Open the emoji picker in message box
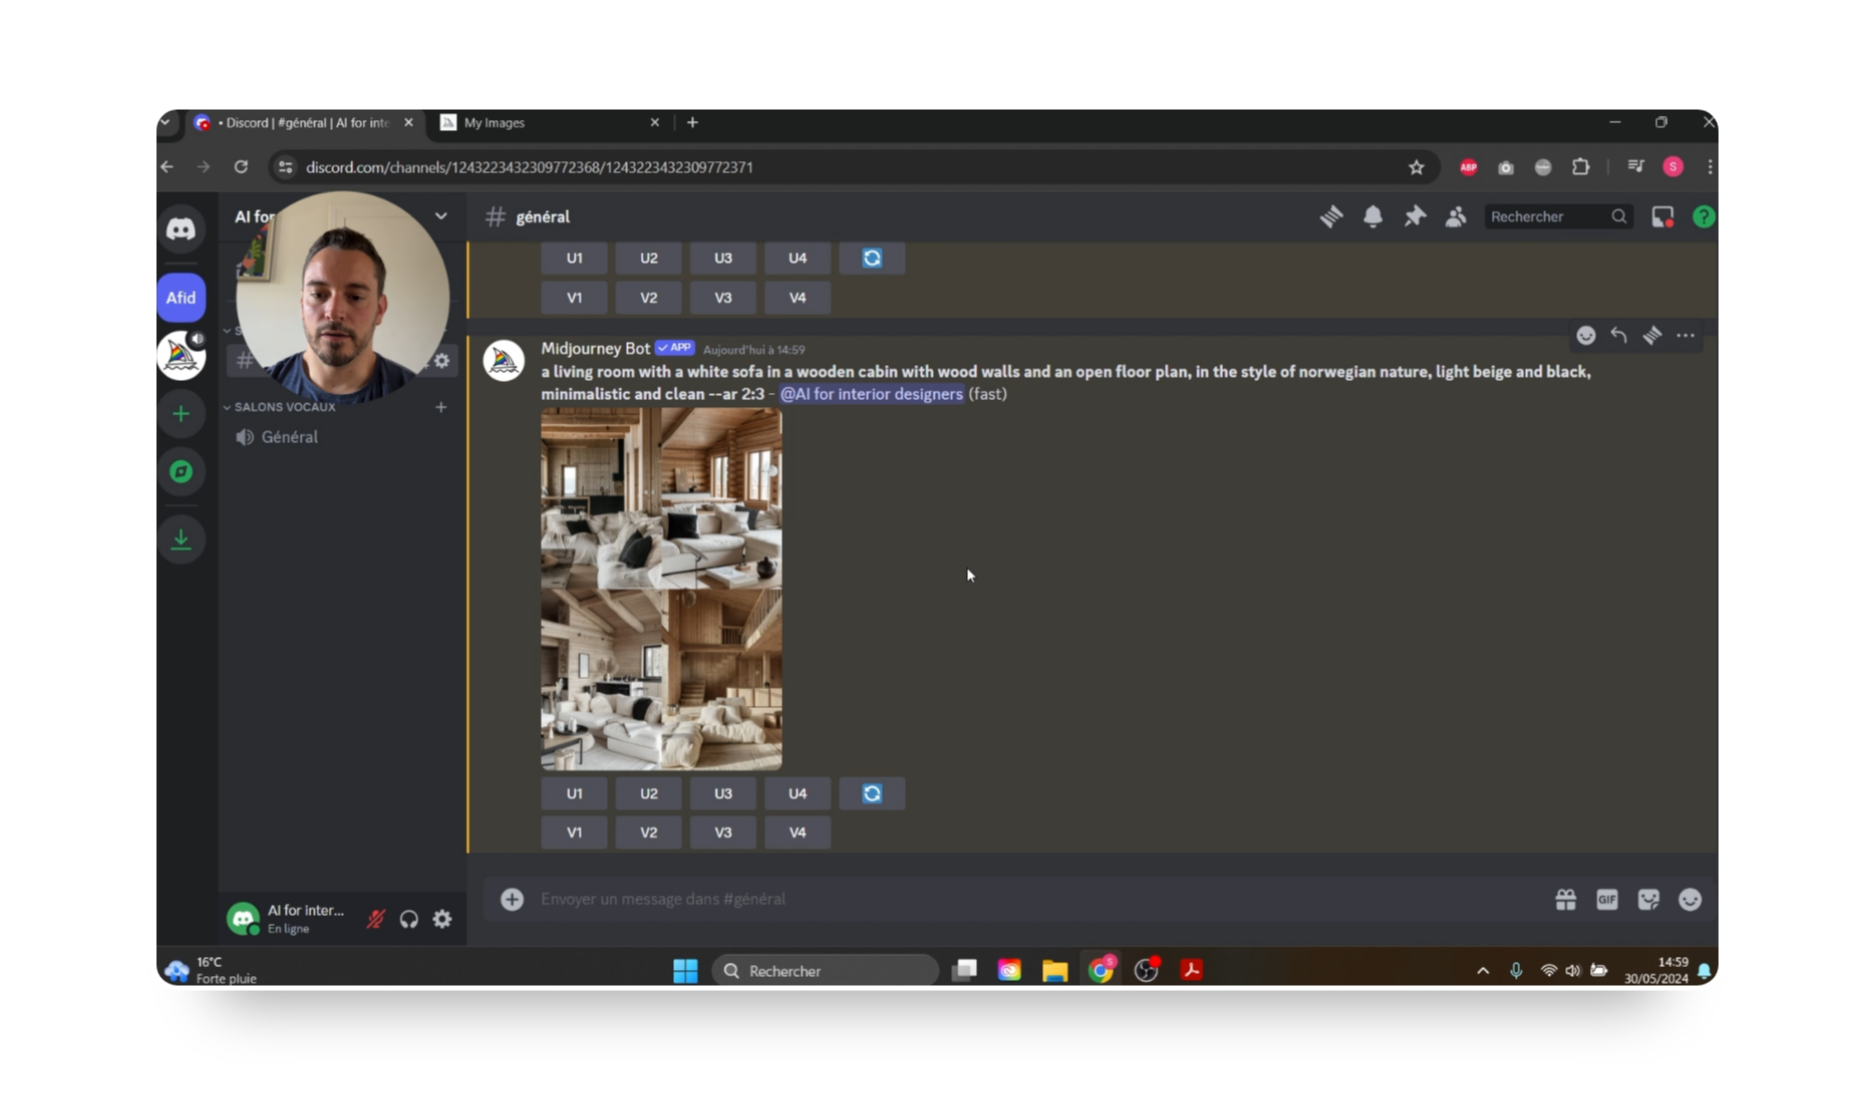Image resolution: width=1875 pixels, height=1095 pixels. [x=1690, y=900]
